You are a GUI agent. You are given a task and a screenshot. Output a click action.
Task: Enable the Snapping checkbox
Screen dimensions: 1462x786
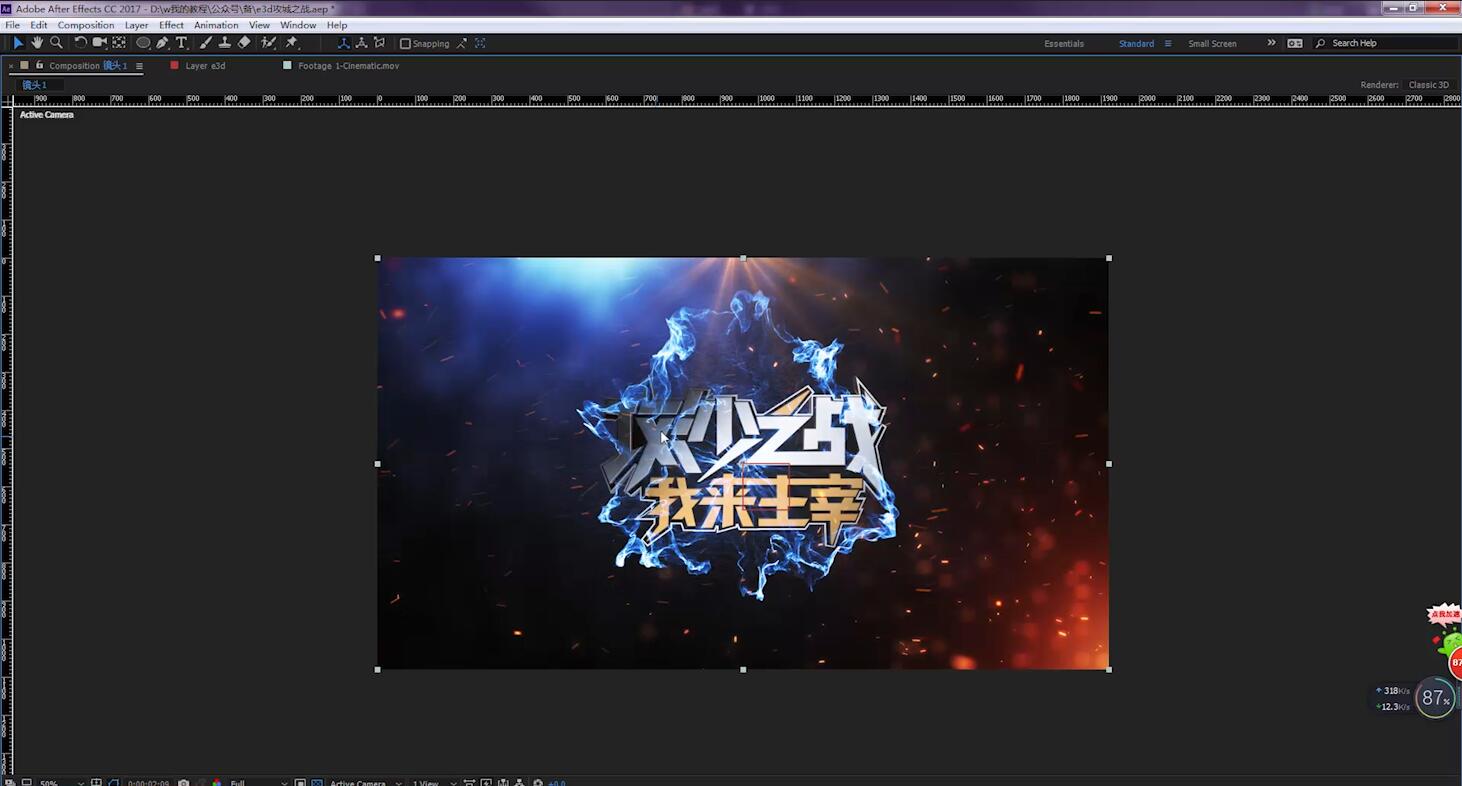(405, 44)
